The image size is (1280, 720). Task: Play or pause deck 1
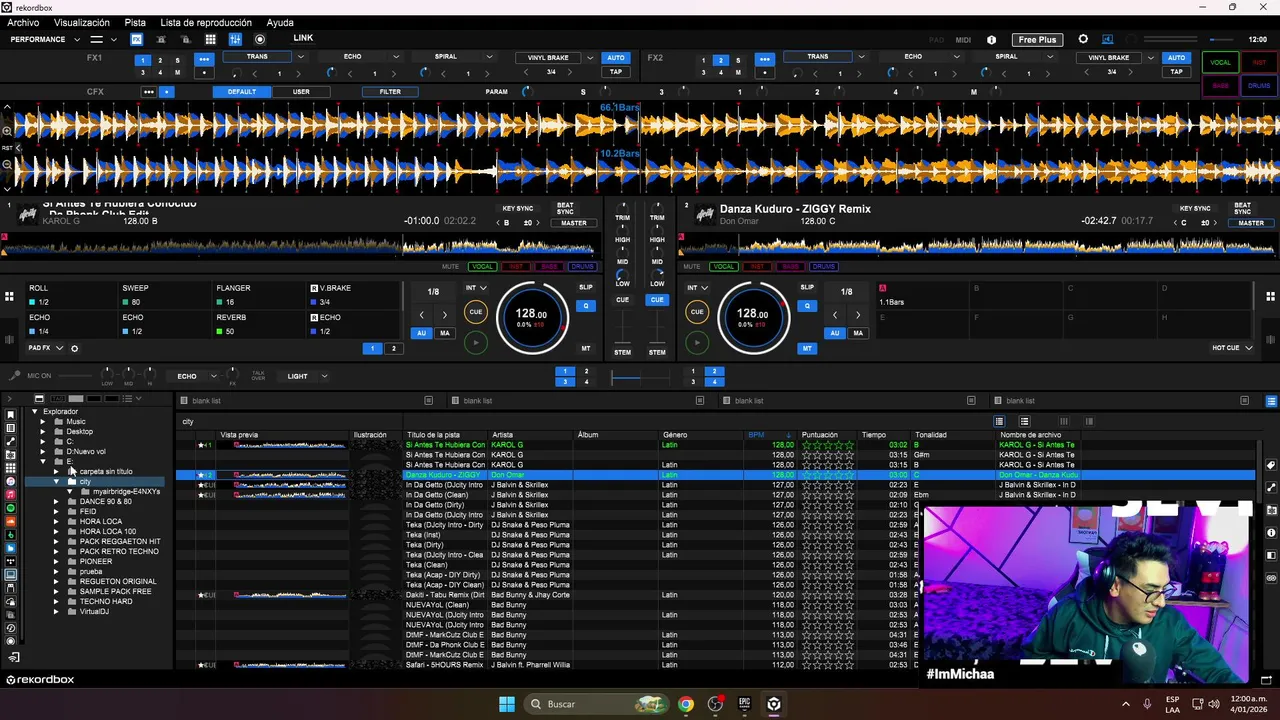pos(476,343)
